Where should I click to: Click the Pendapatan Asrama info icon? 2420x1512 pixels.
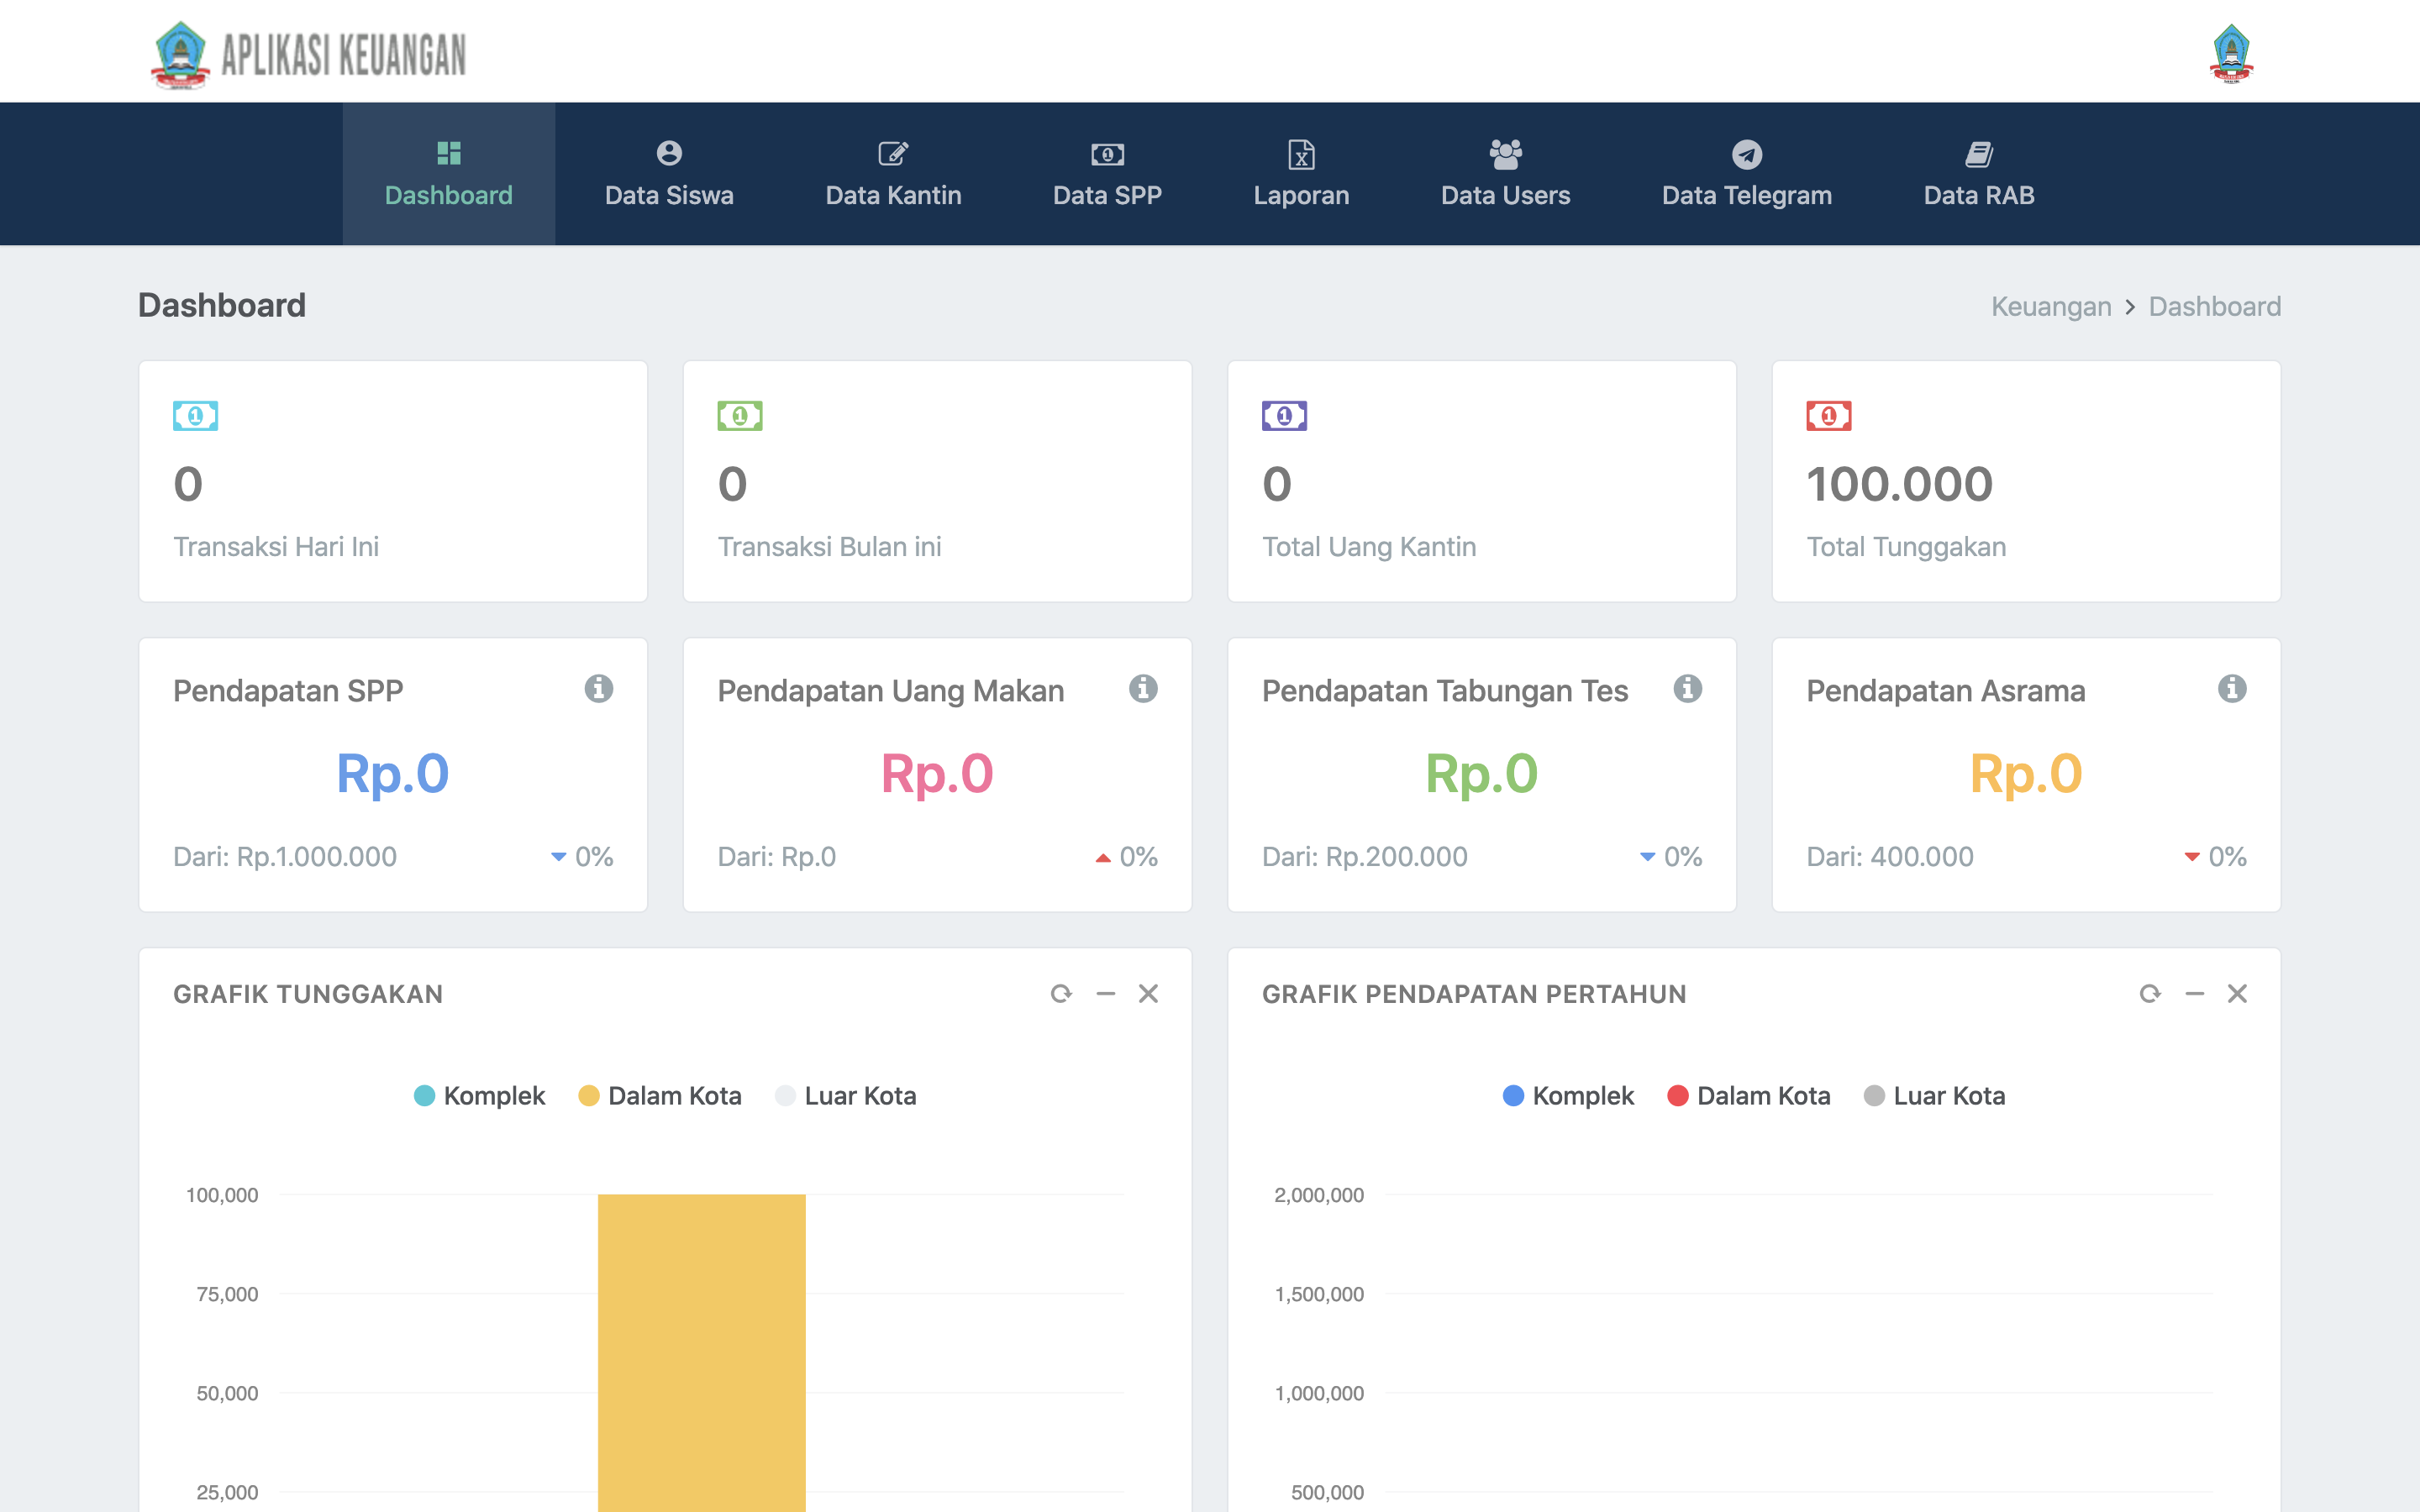(2232, 689)
